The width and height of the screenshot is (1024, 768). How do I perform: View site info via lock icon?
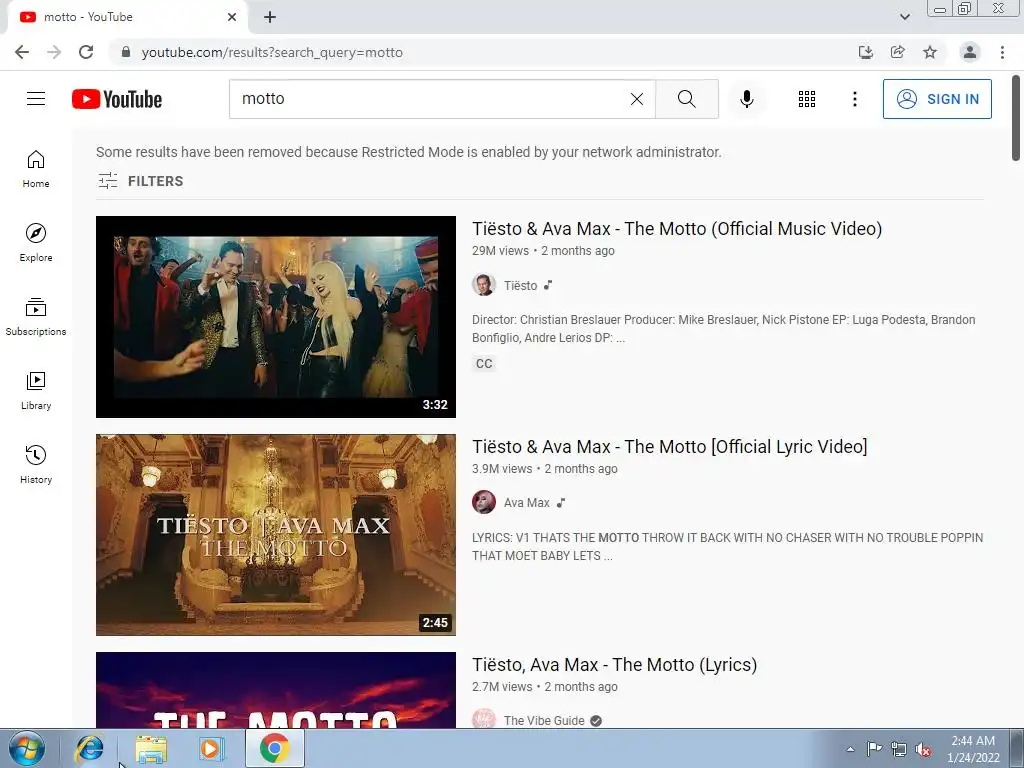[126, 52]
